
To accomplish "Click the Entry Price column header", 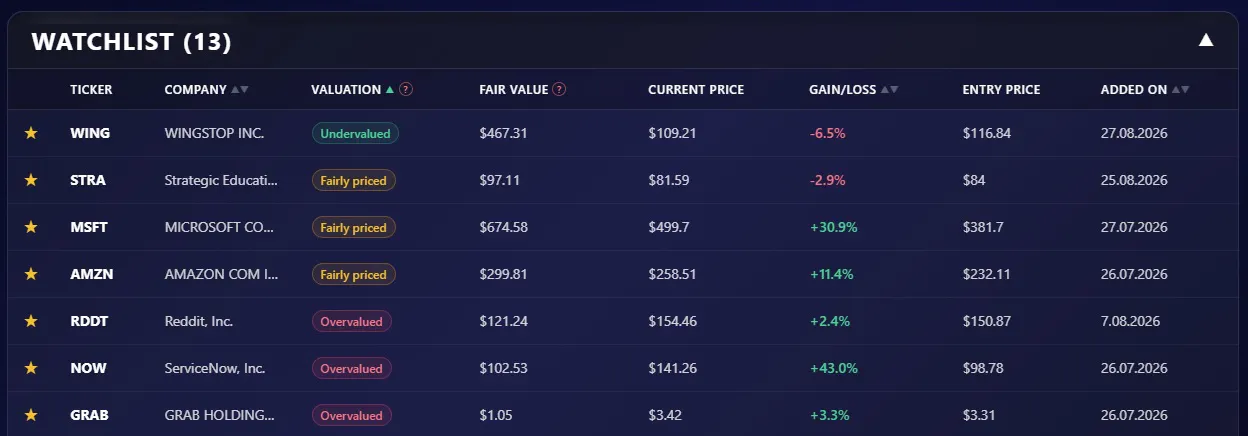I will point(1001,89).
